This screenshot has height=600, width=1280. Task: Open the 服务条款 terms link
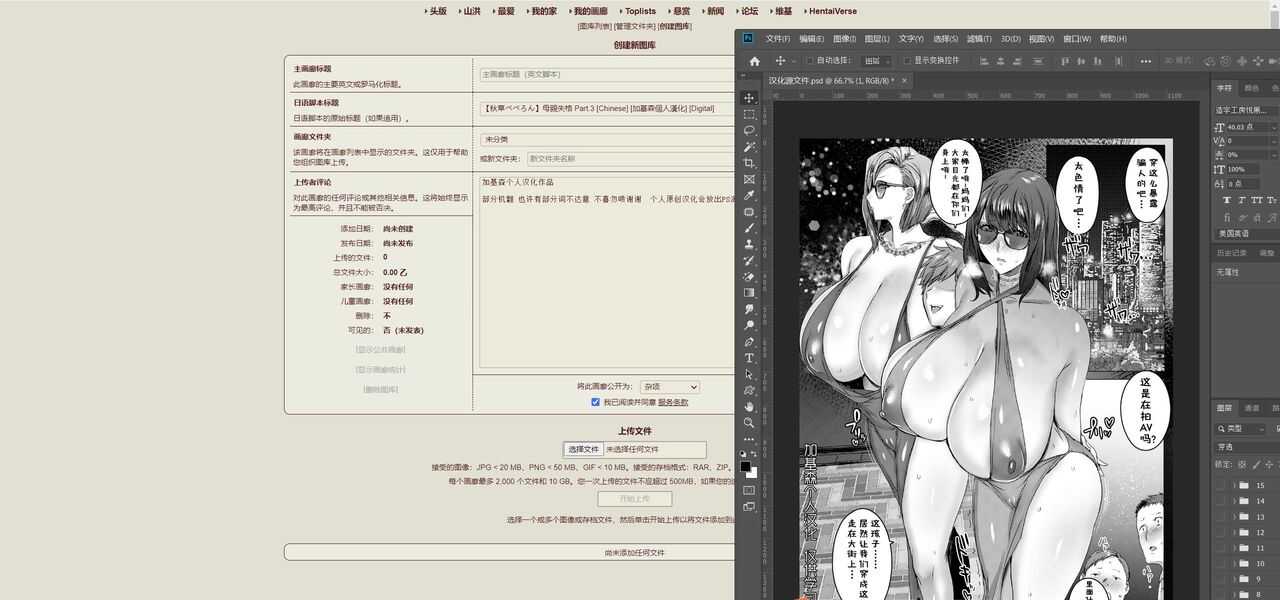673,402
